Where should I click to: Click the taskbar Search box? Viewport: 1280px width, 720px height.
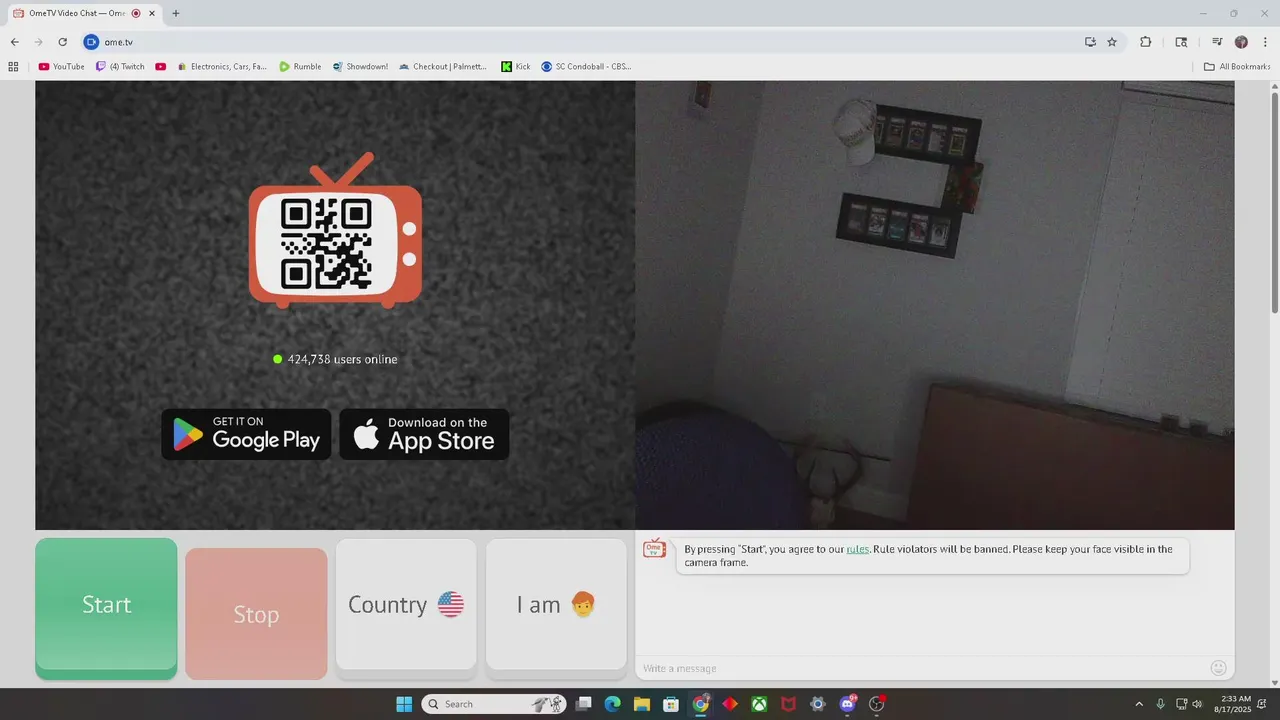click(494, 704)
